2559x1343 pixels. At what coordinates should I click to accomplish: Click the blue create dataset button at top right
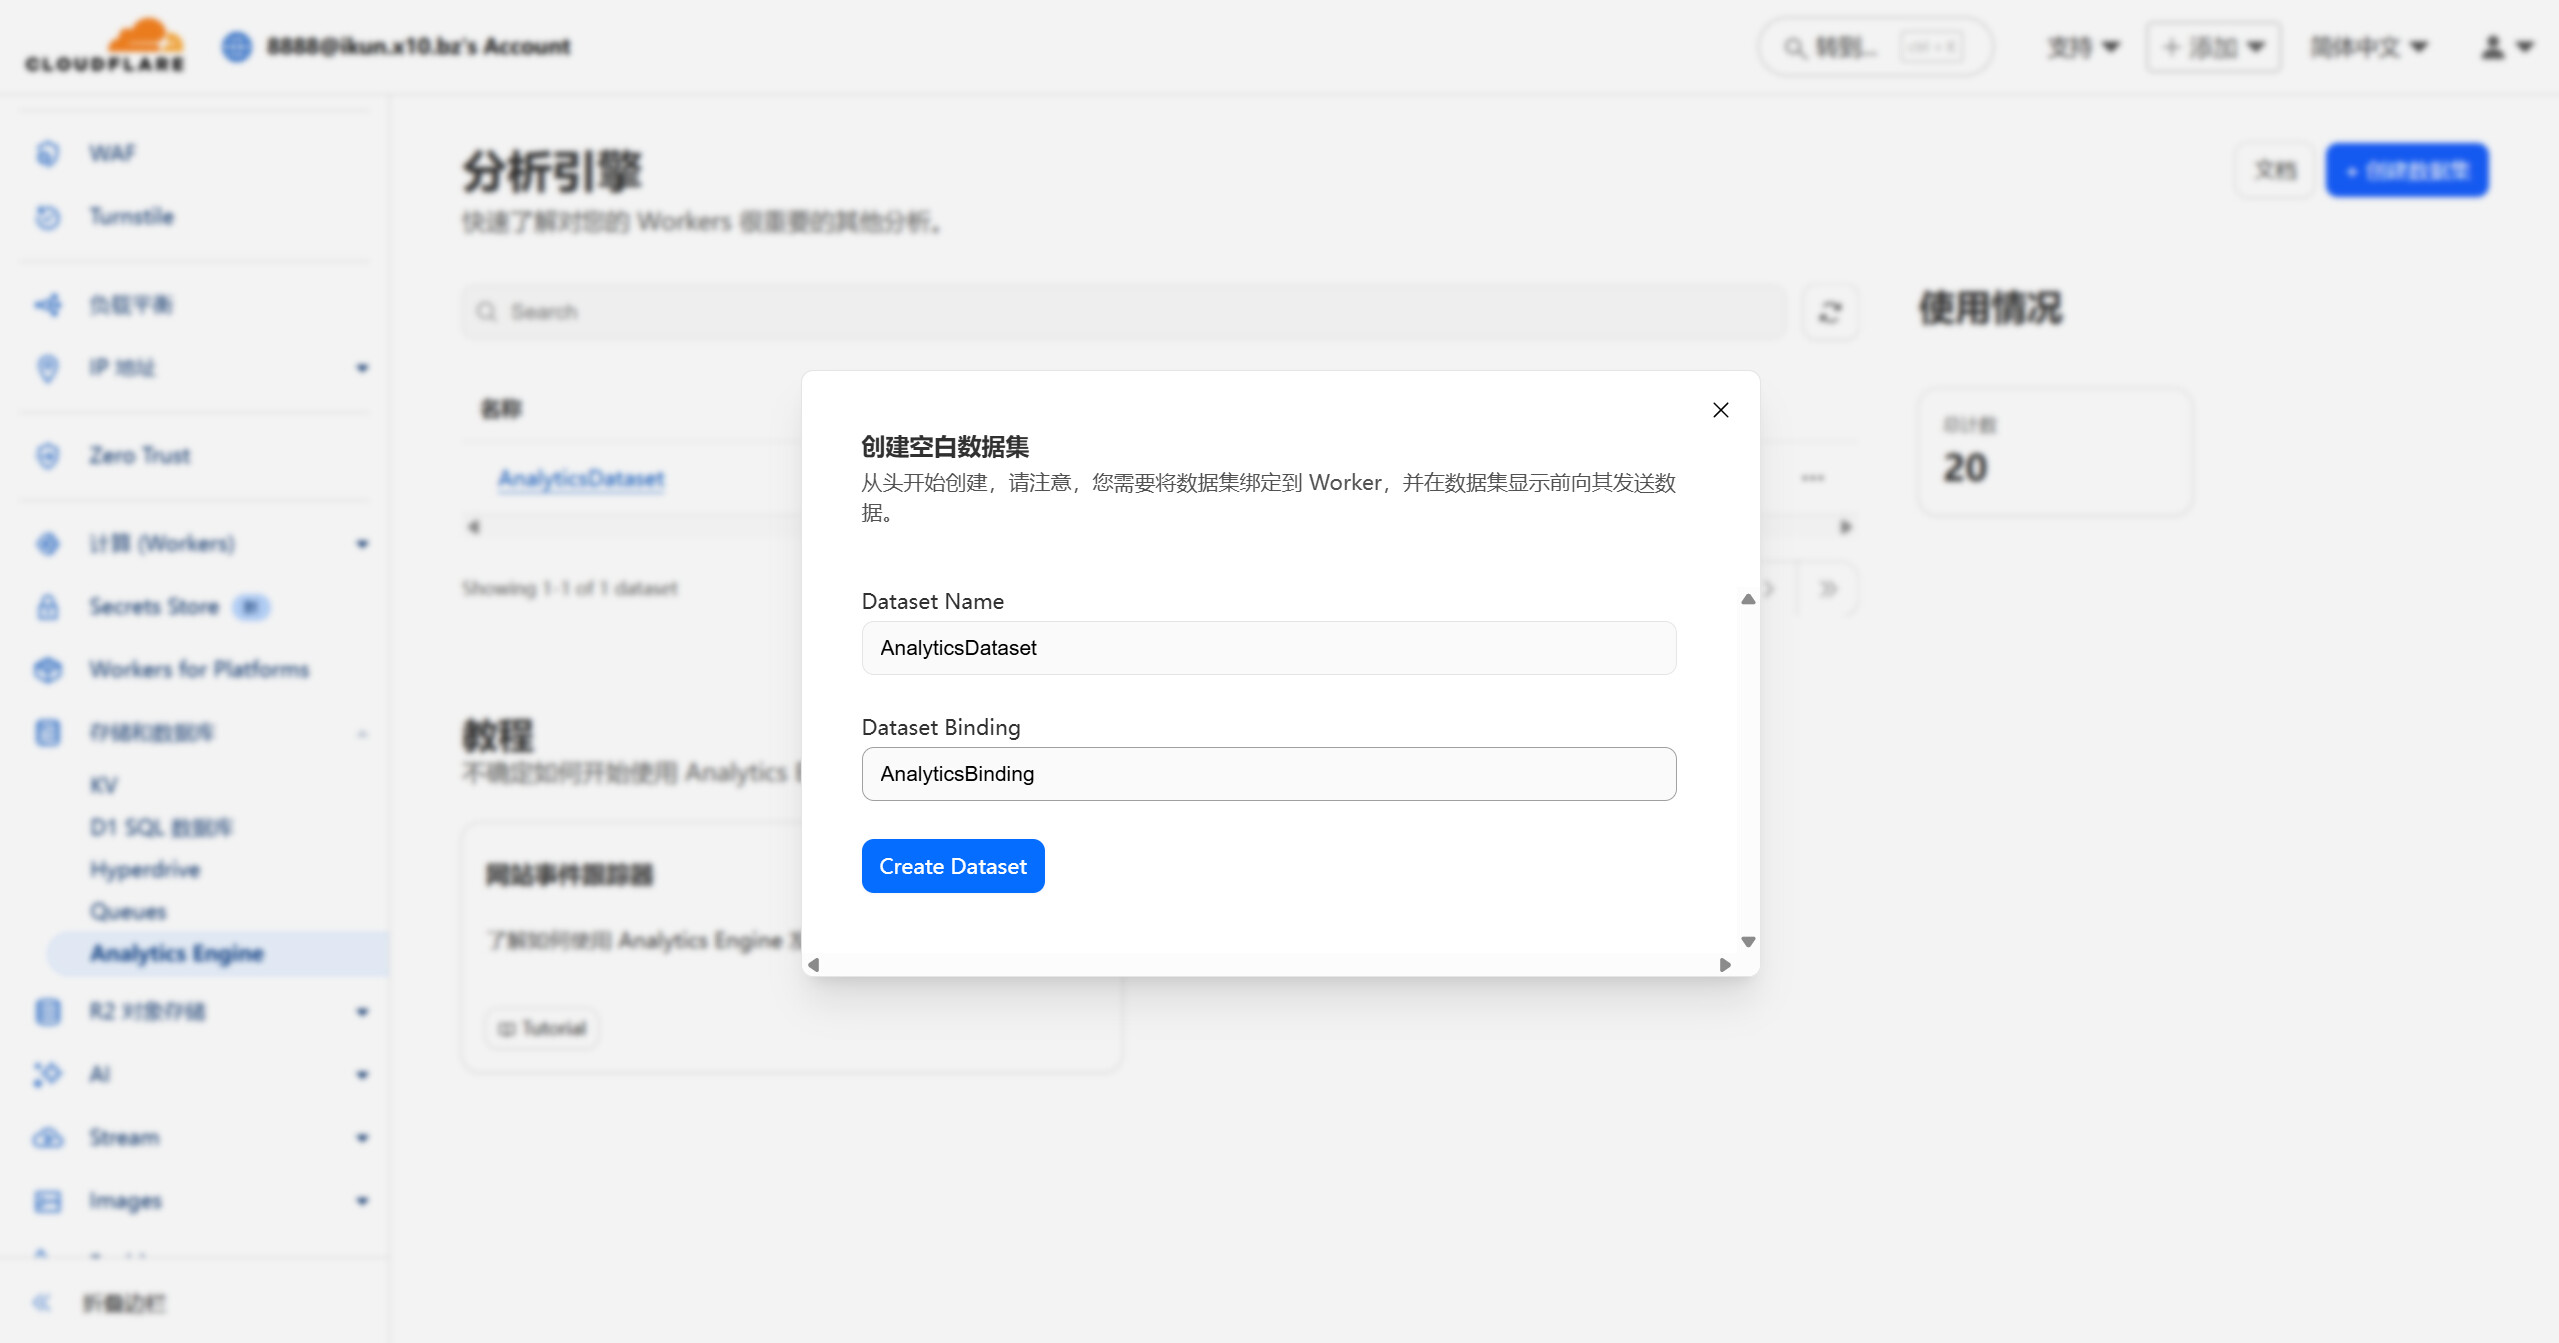pyautogui.click(x=2406, y=170)
